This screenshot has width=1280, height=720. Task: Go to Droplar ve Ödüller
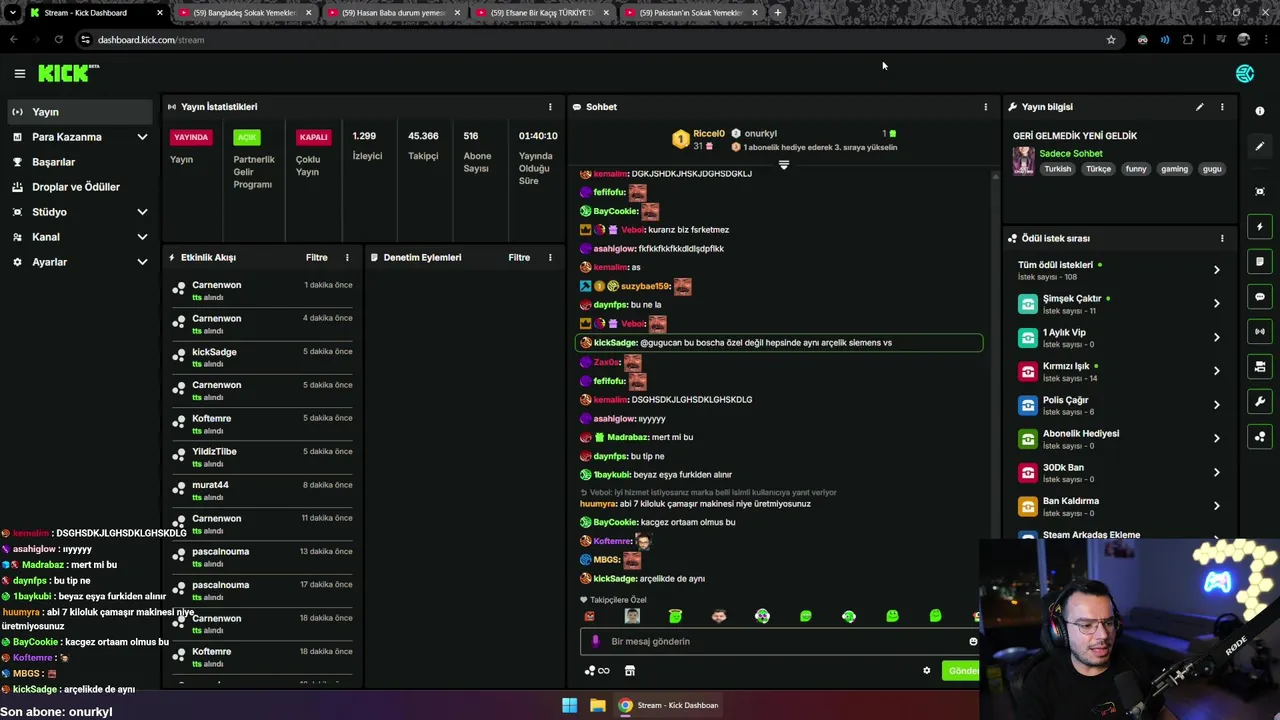tap(80, 187)
